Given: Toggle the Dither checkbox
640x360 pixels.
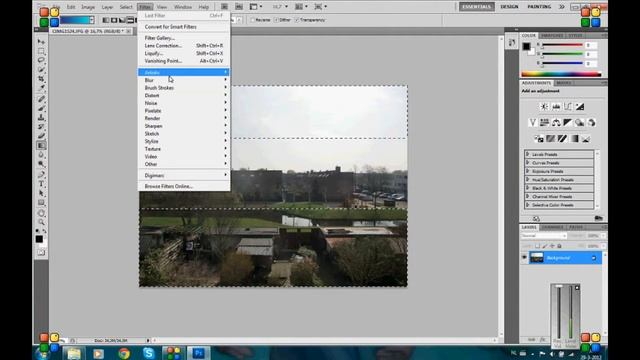Looking at the screenshot, I should click(x=276, y=20).
